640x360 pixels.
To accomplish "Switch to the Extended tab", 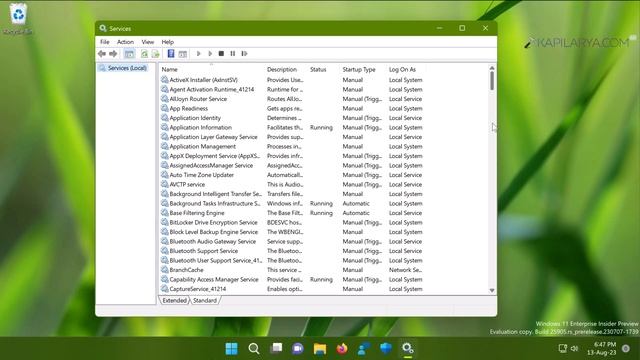I will point(174,300).
